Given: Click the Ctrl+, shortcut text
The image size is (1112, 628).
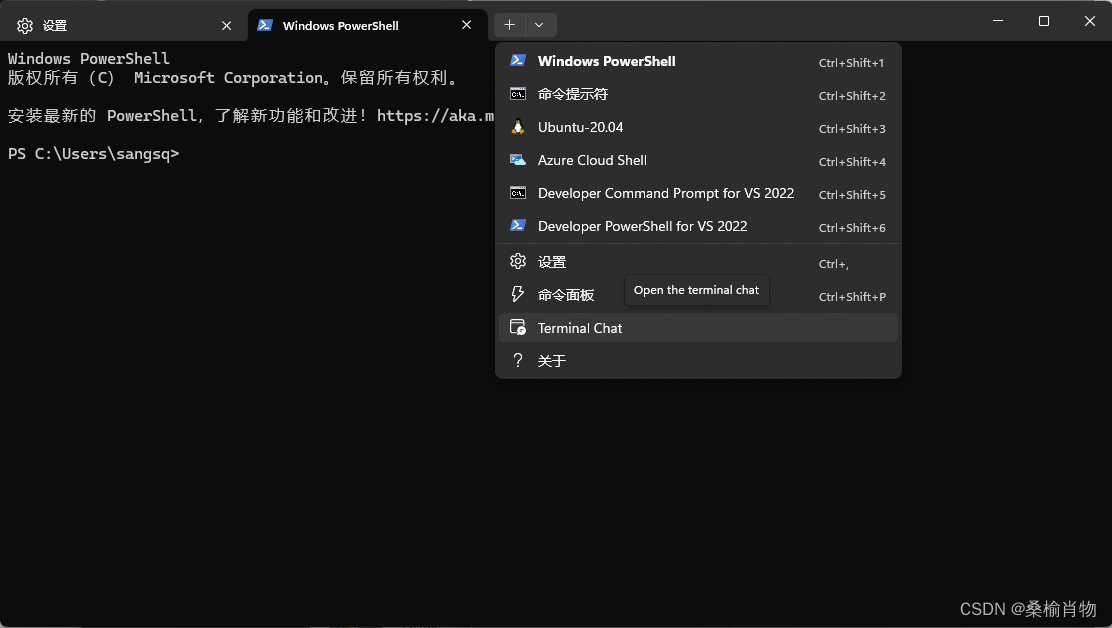Looking at the screenshot, I should point(833,264).
